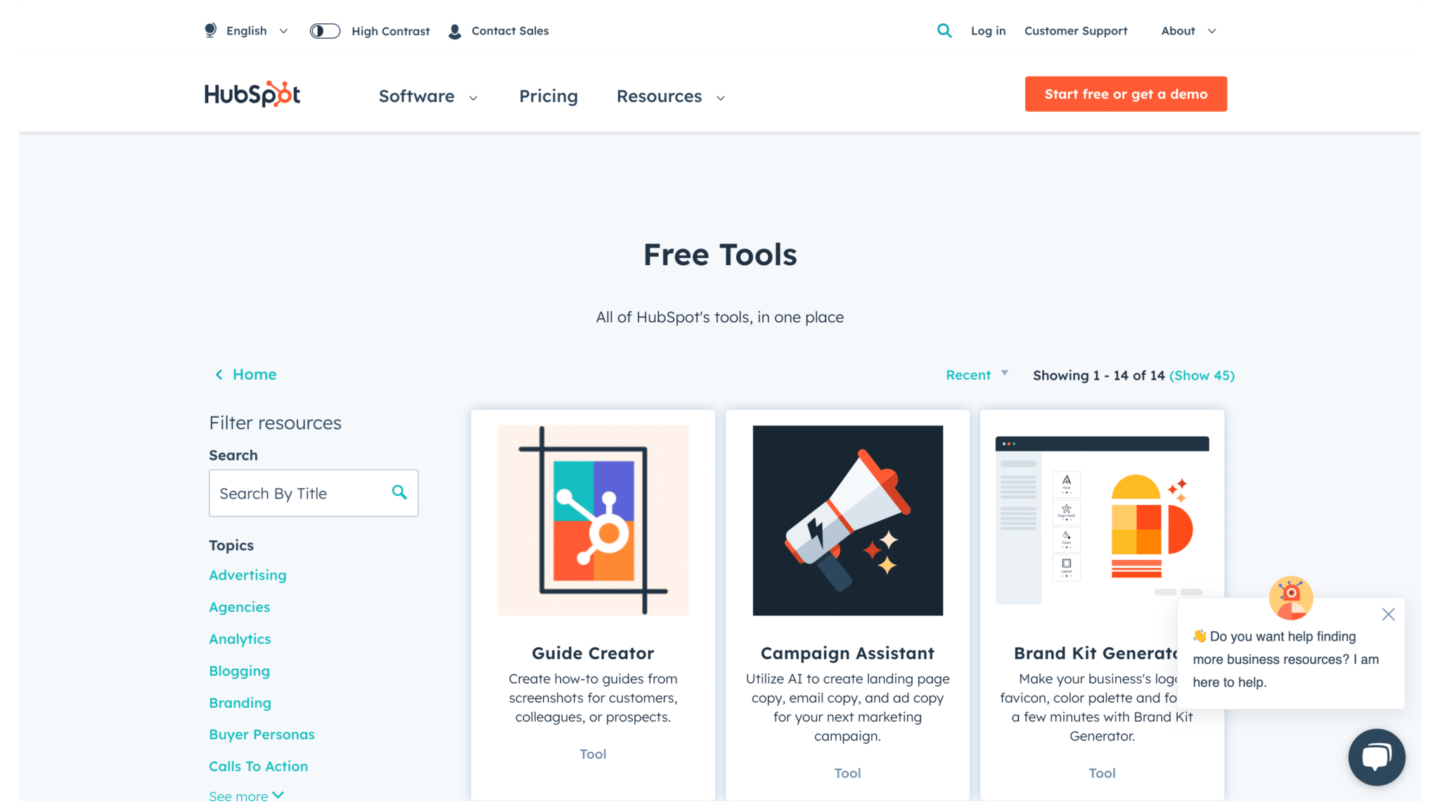Viewport: 1440px width, 806px height.
Task: Filter by Branding topic
Action: (x=240, y=703)
